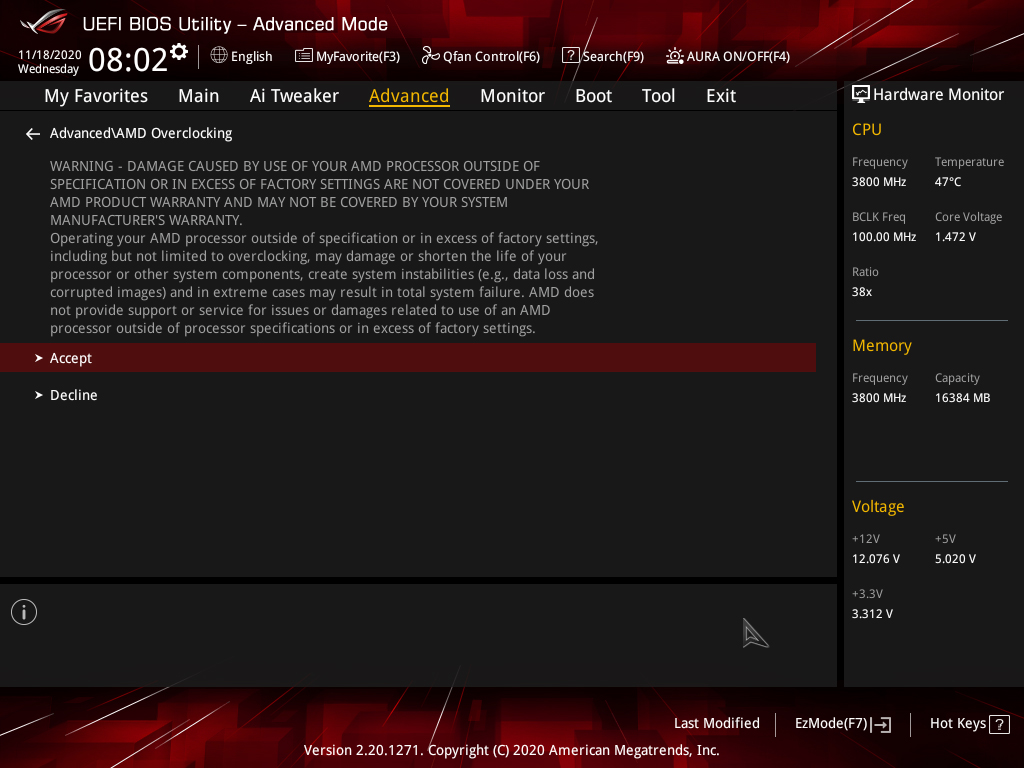Click the Hardware Monitor title
This screenshot has height=768, width=1024.
click(x=938, y=95)
